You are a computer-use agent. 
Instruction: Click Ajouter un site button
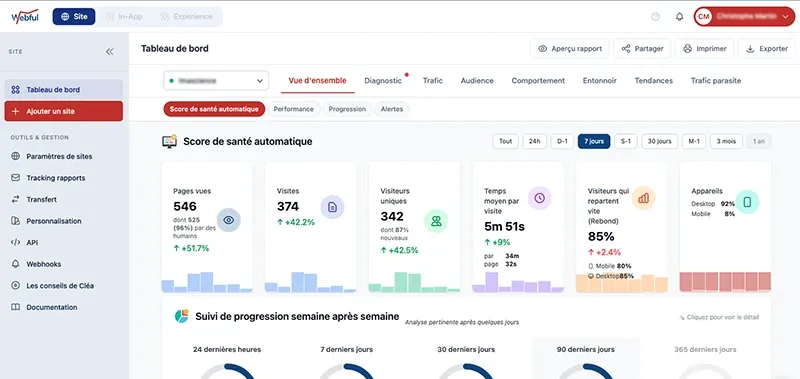click(64, 111)
